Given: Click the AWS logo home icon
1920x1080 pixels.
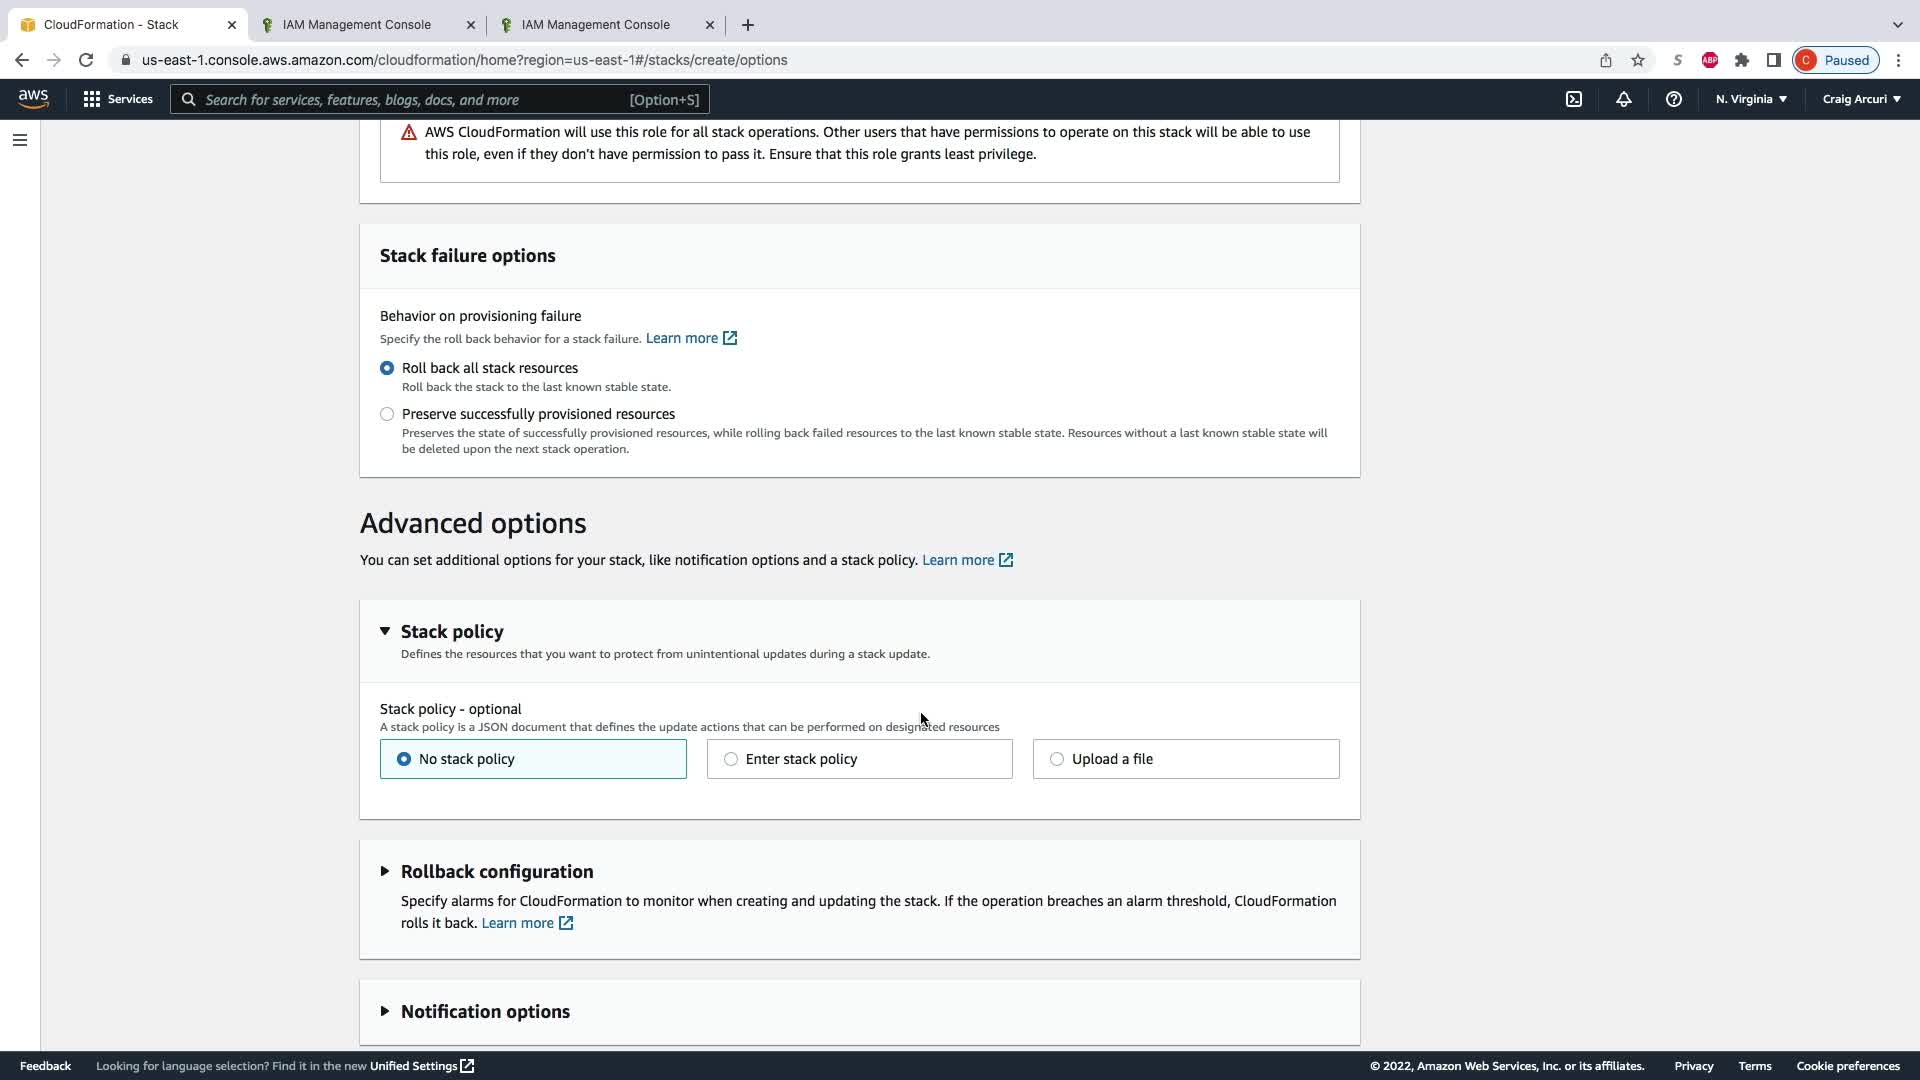Looking at the screenshot, I should [x=33, y=98].
